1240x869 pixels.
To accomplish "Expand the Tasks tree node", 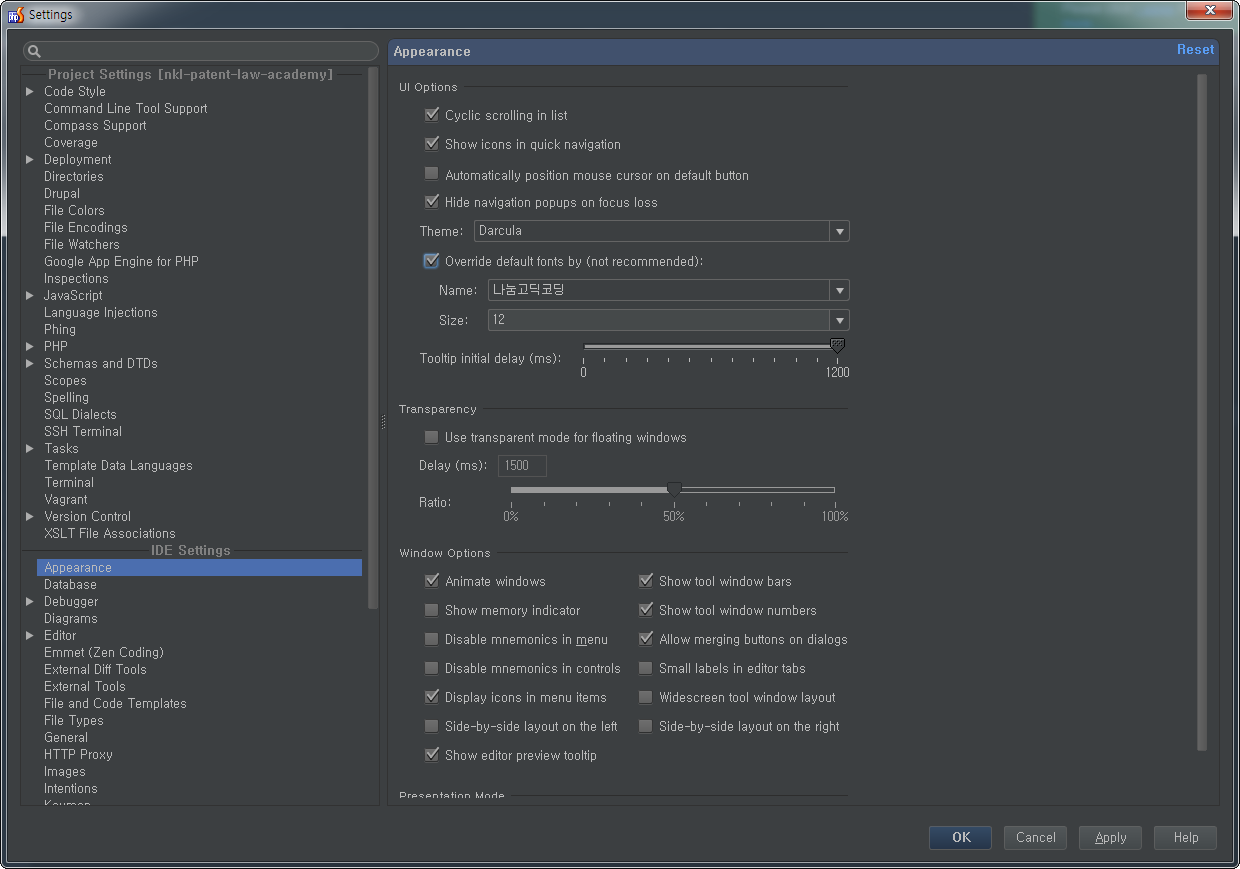I will pyautogui.click(x=30, y=448).
